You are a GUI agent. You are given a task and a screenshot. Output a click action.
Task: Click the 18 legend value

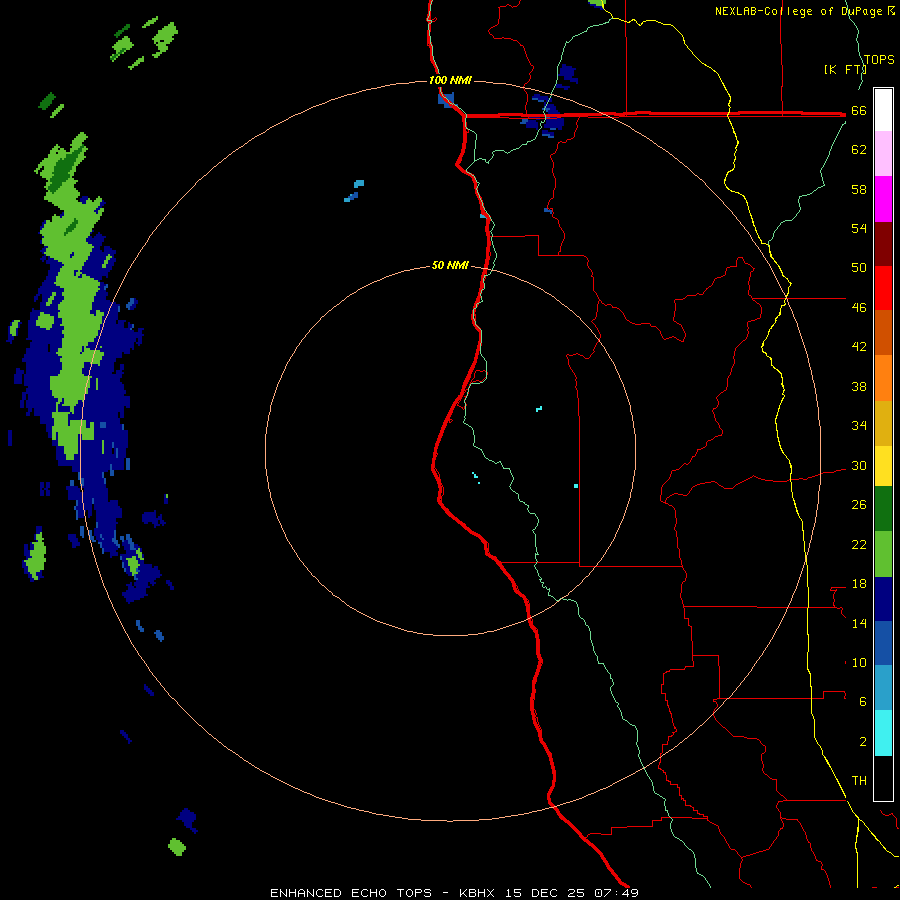tap(859, 584)
